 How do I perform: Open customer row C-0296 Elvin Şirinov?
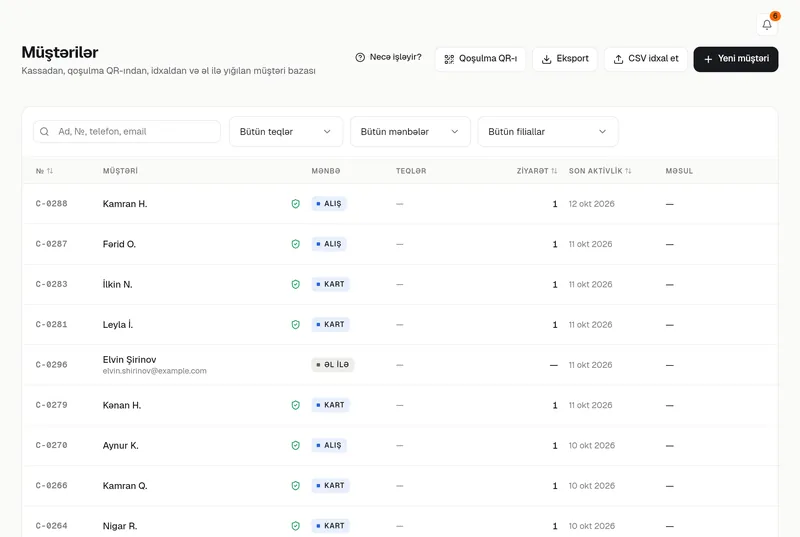pos(400,365)
